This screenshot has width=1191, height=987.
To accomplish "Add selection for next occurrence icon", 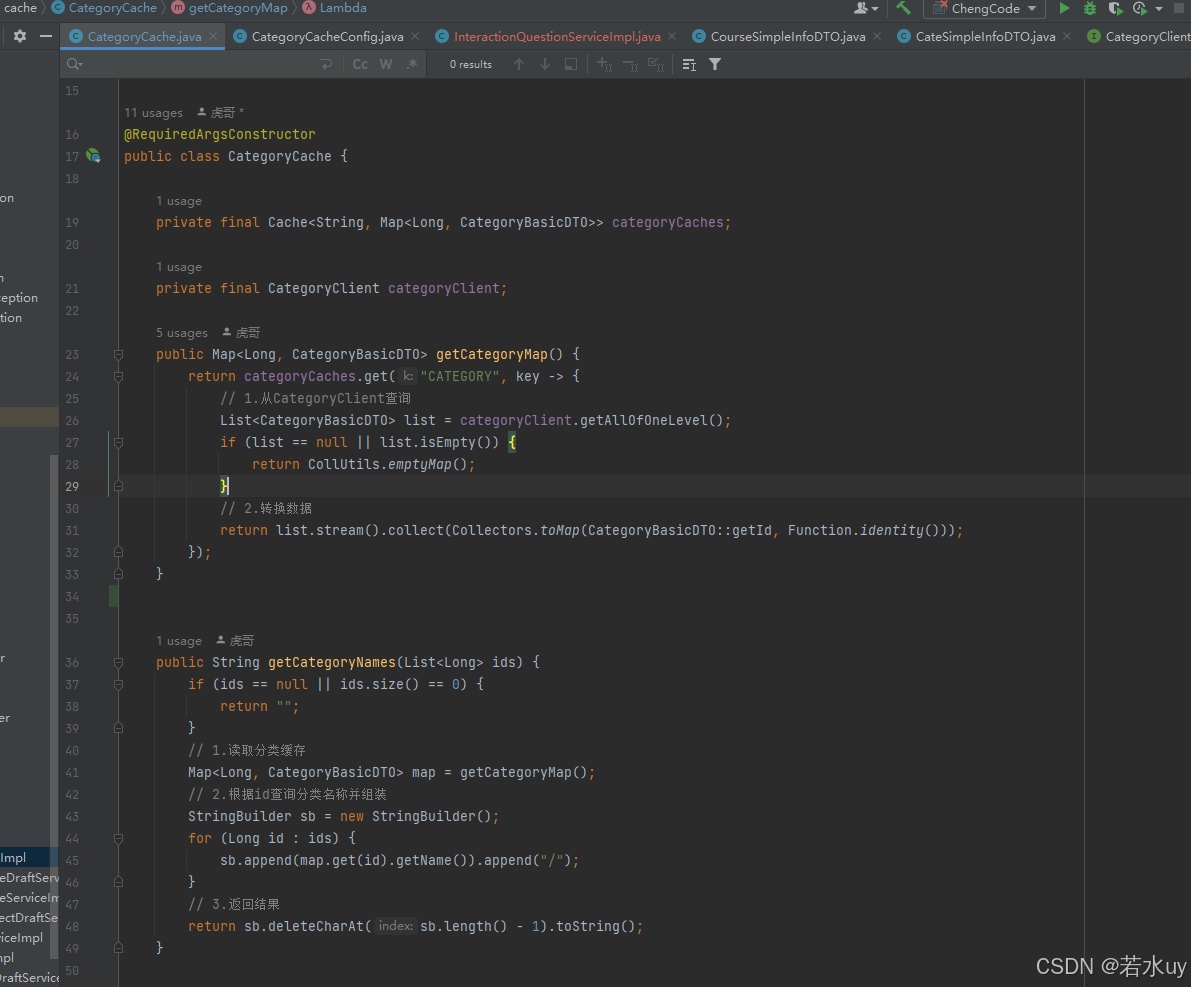I will click(605, 65).
